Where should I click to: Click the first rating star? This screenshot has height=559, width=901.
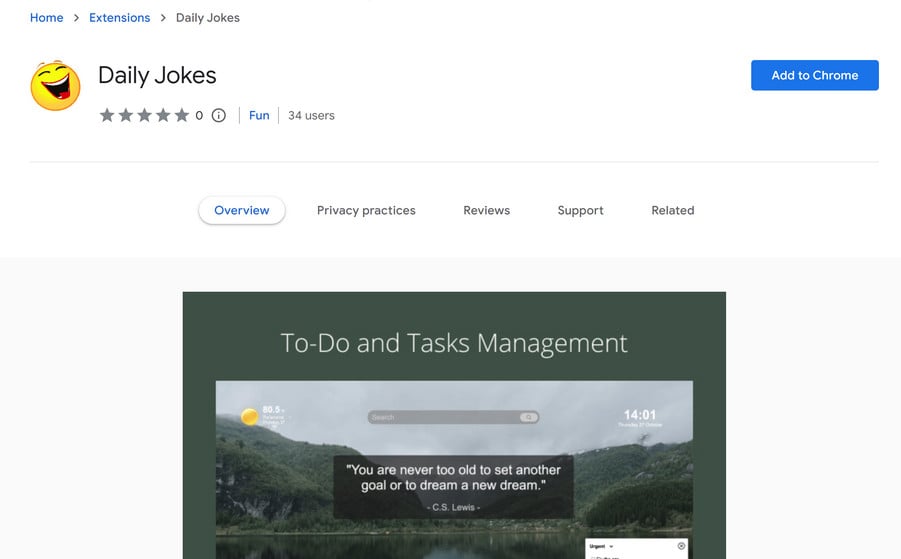[107, 115]
